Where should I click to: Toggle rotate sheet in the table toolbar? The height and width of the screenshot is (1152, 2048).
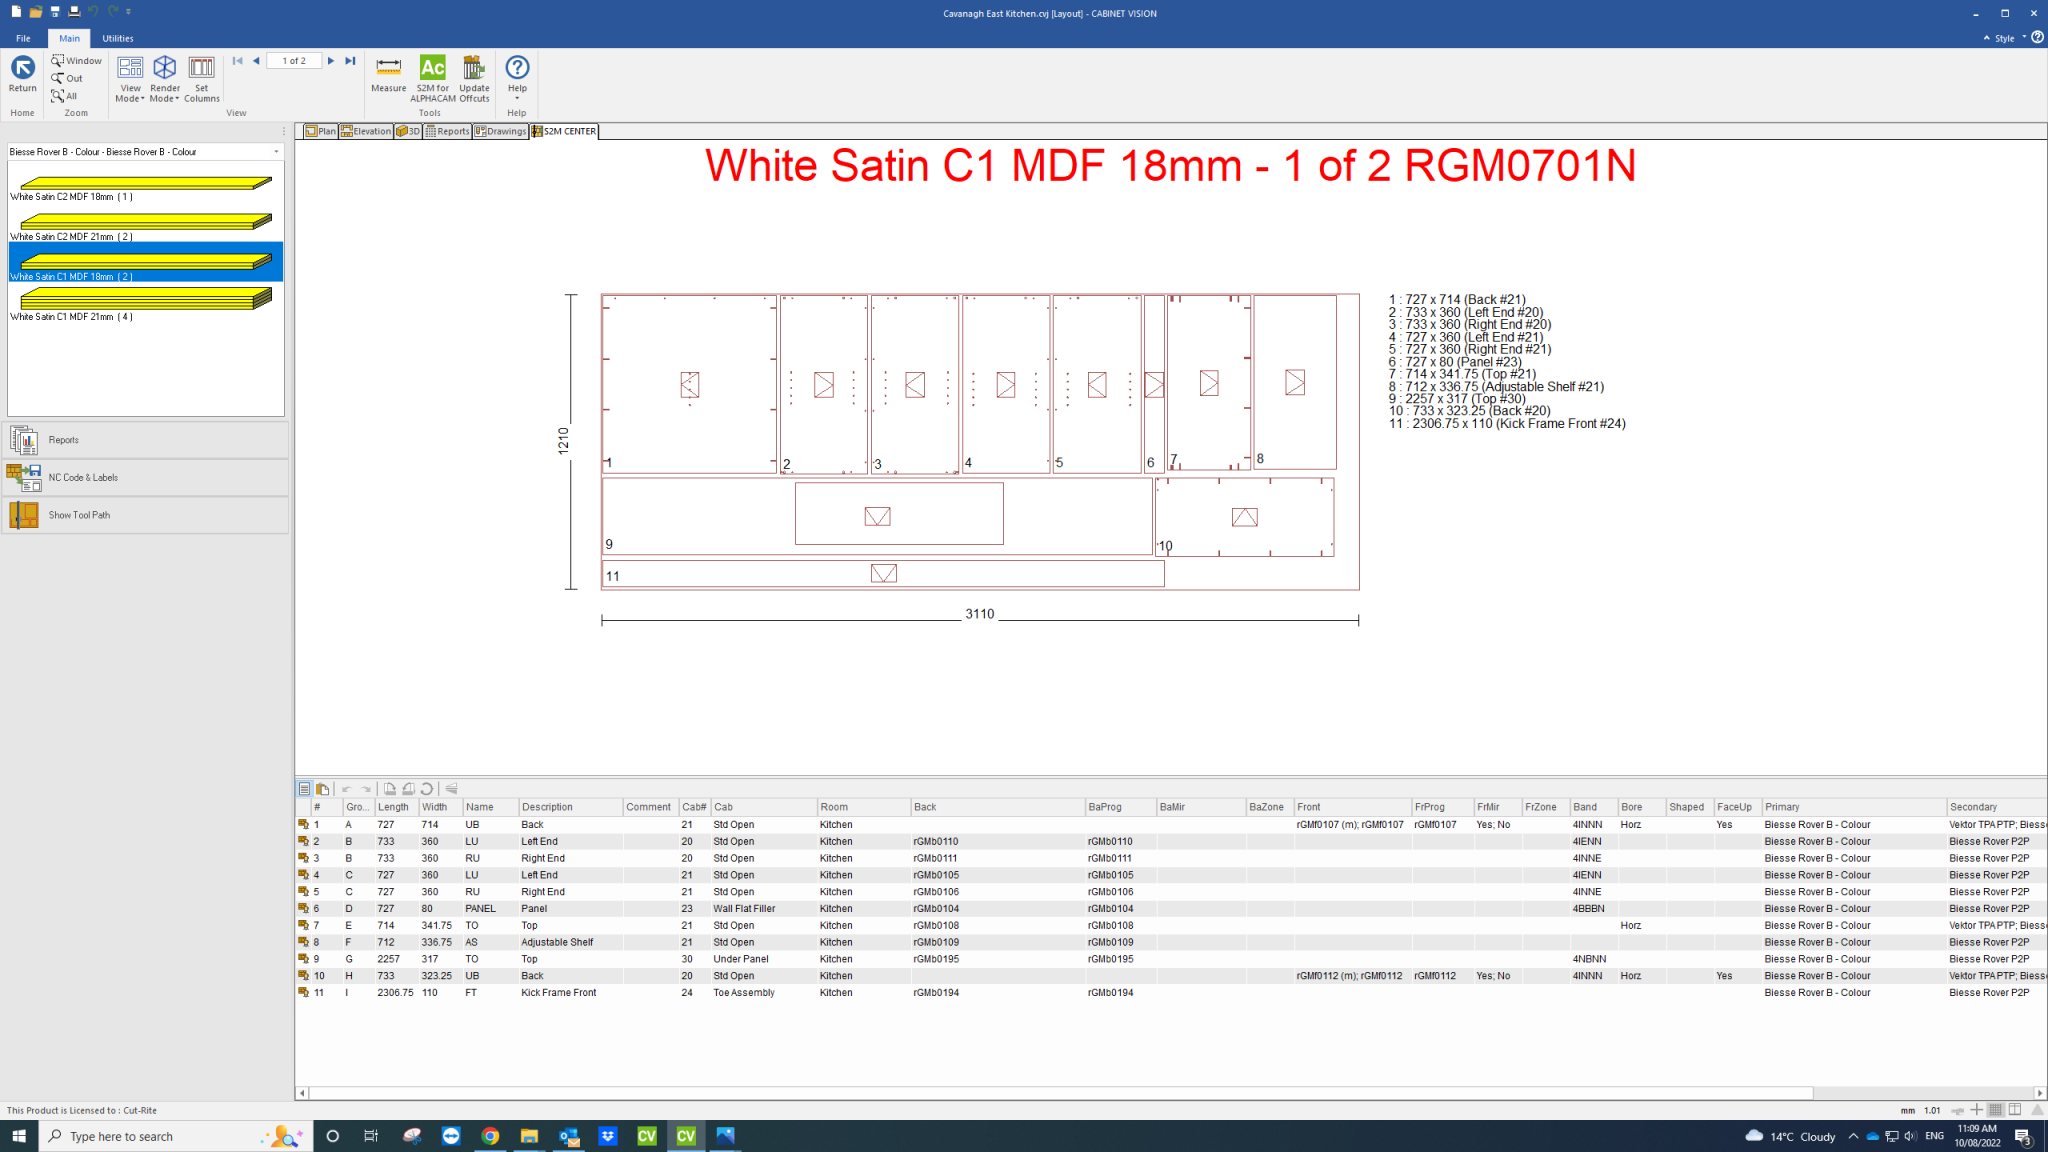[x=428, y=788]
